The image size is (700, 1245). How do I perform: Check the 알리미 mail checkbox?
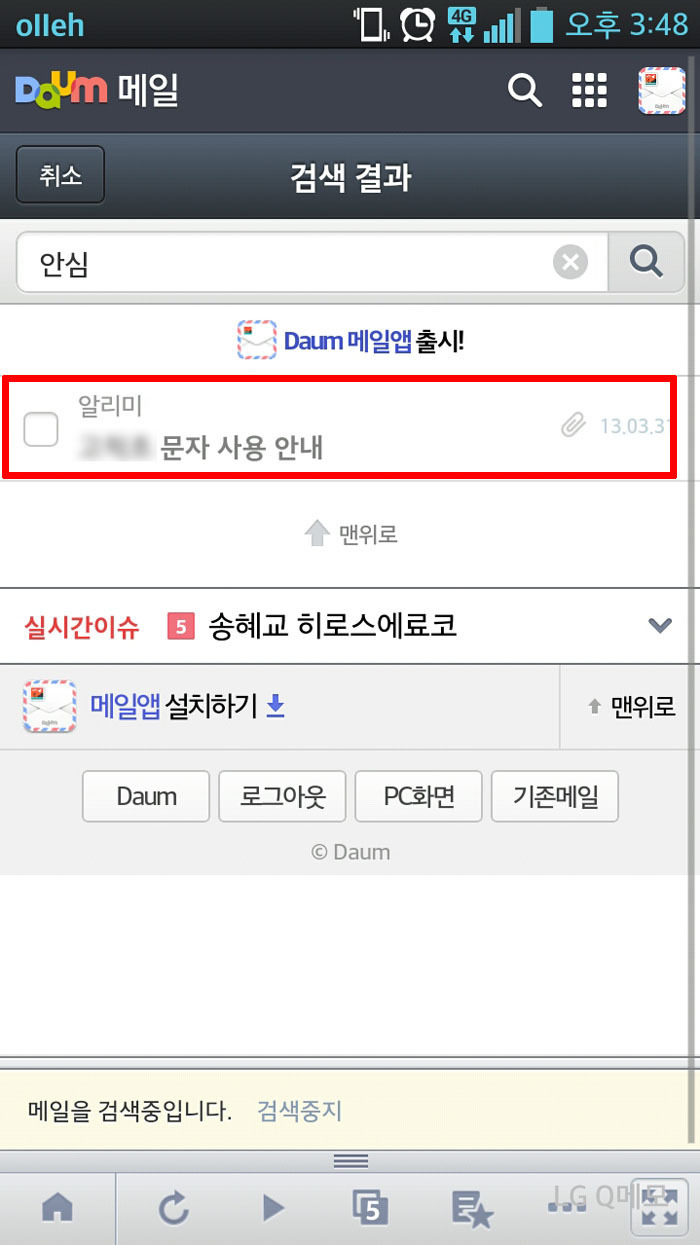[x=41, y=430]
